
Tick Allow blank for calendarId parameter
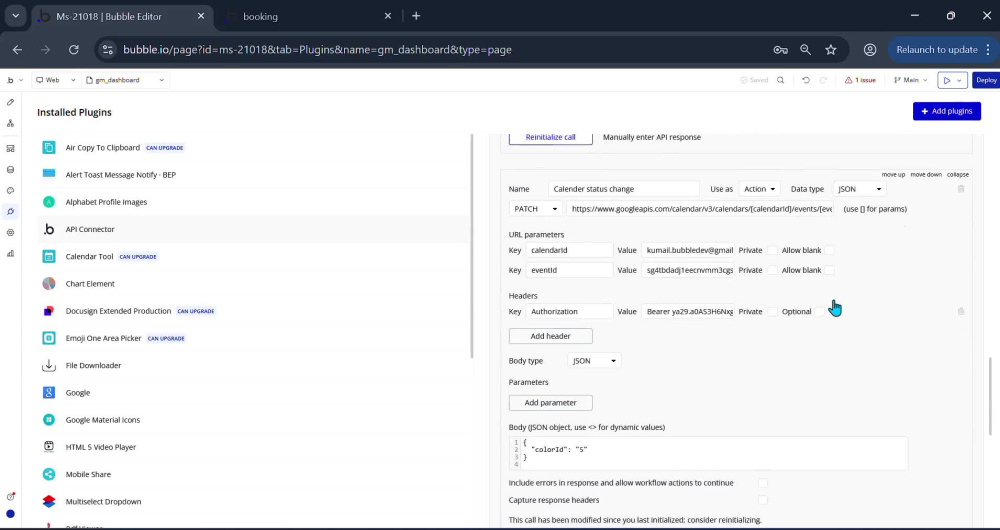pos(829,250)
